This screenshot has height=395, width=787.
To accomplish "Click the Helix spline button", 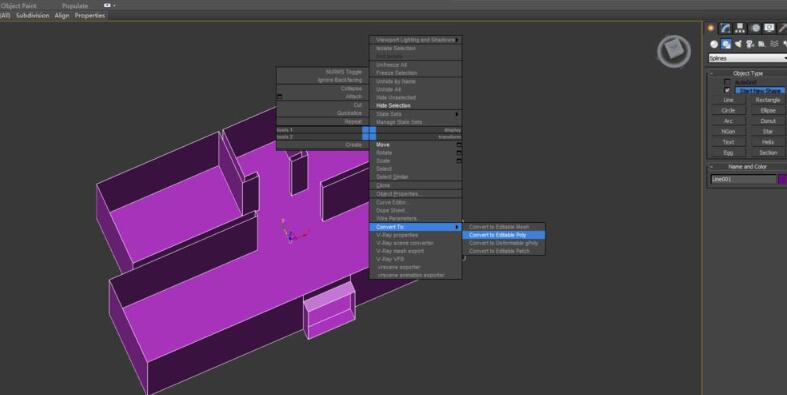I will tap(767, 142).
